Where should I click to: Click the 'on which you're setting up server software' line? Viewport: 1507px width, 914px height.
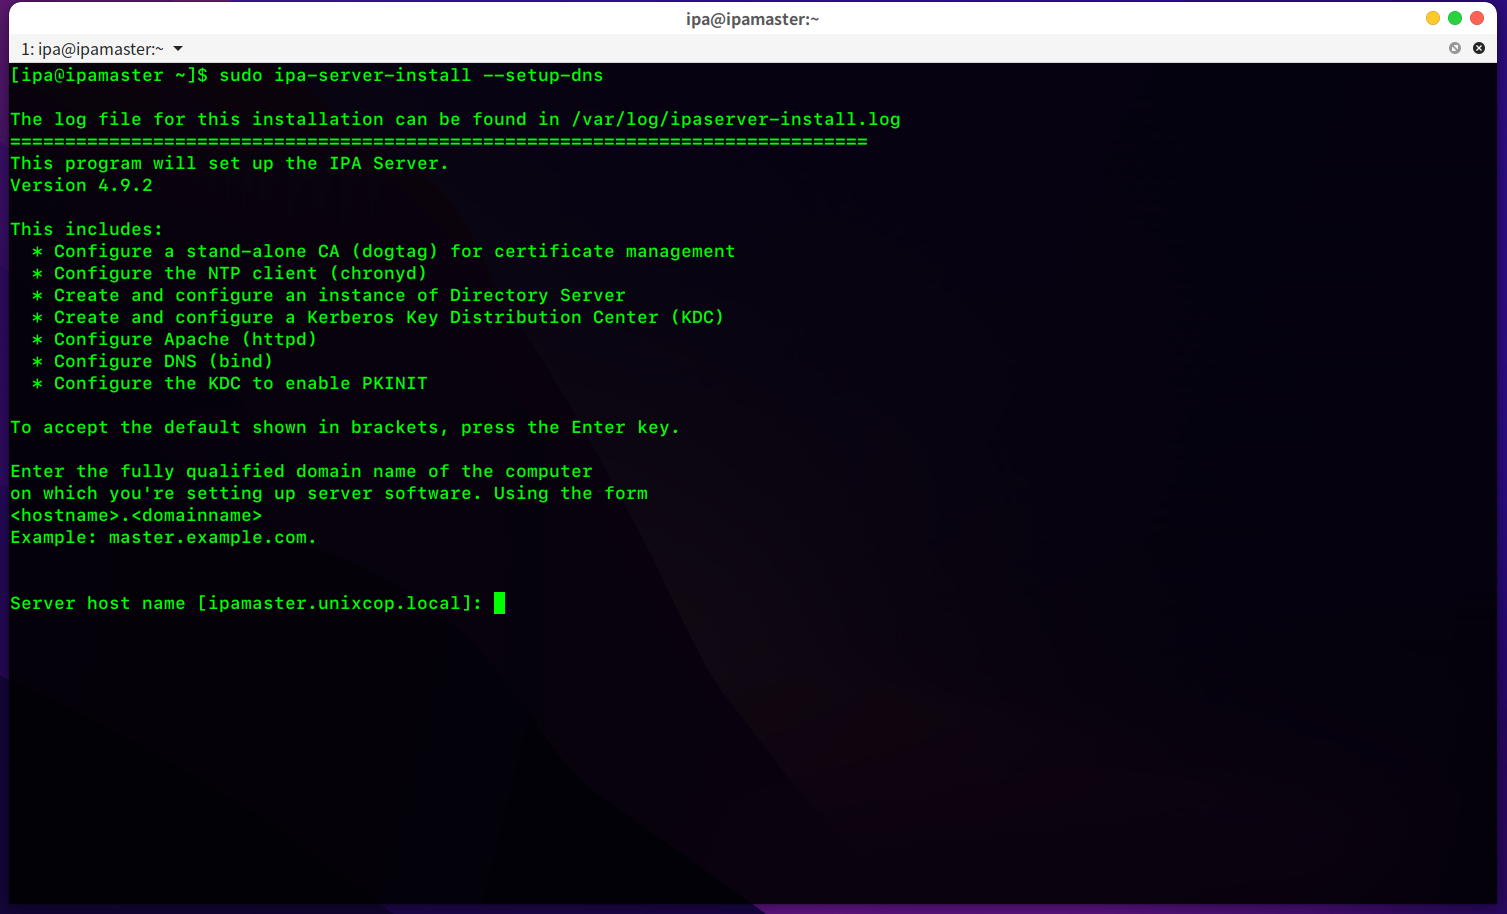click(x=329, y=494)
